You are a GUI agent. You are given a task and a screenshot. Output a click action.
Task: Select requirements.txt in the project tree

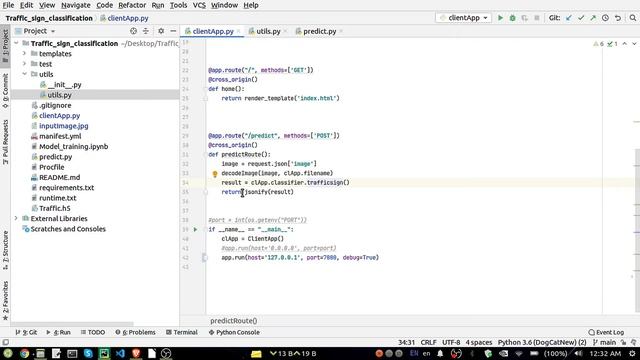click(66, 187)
